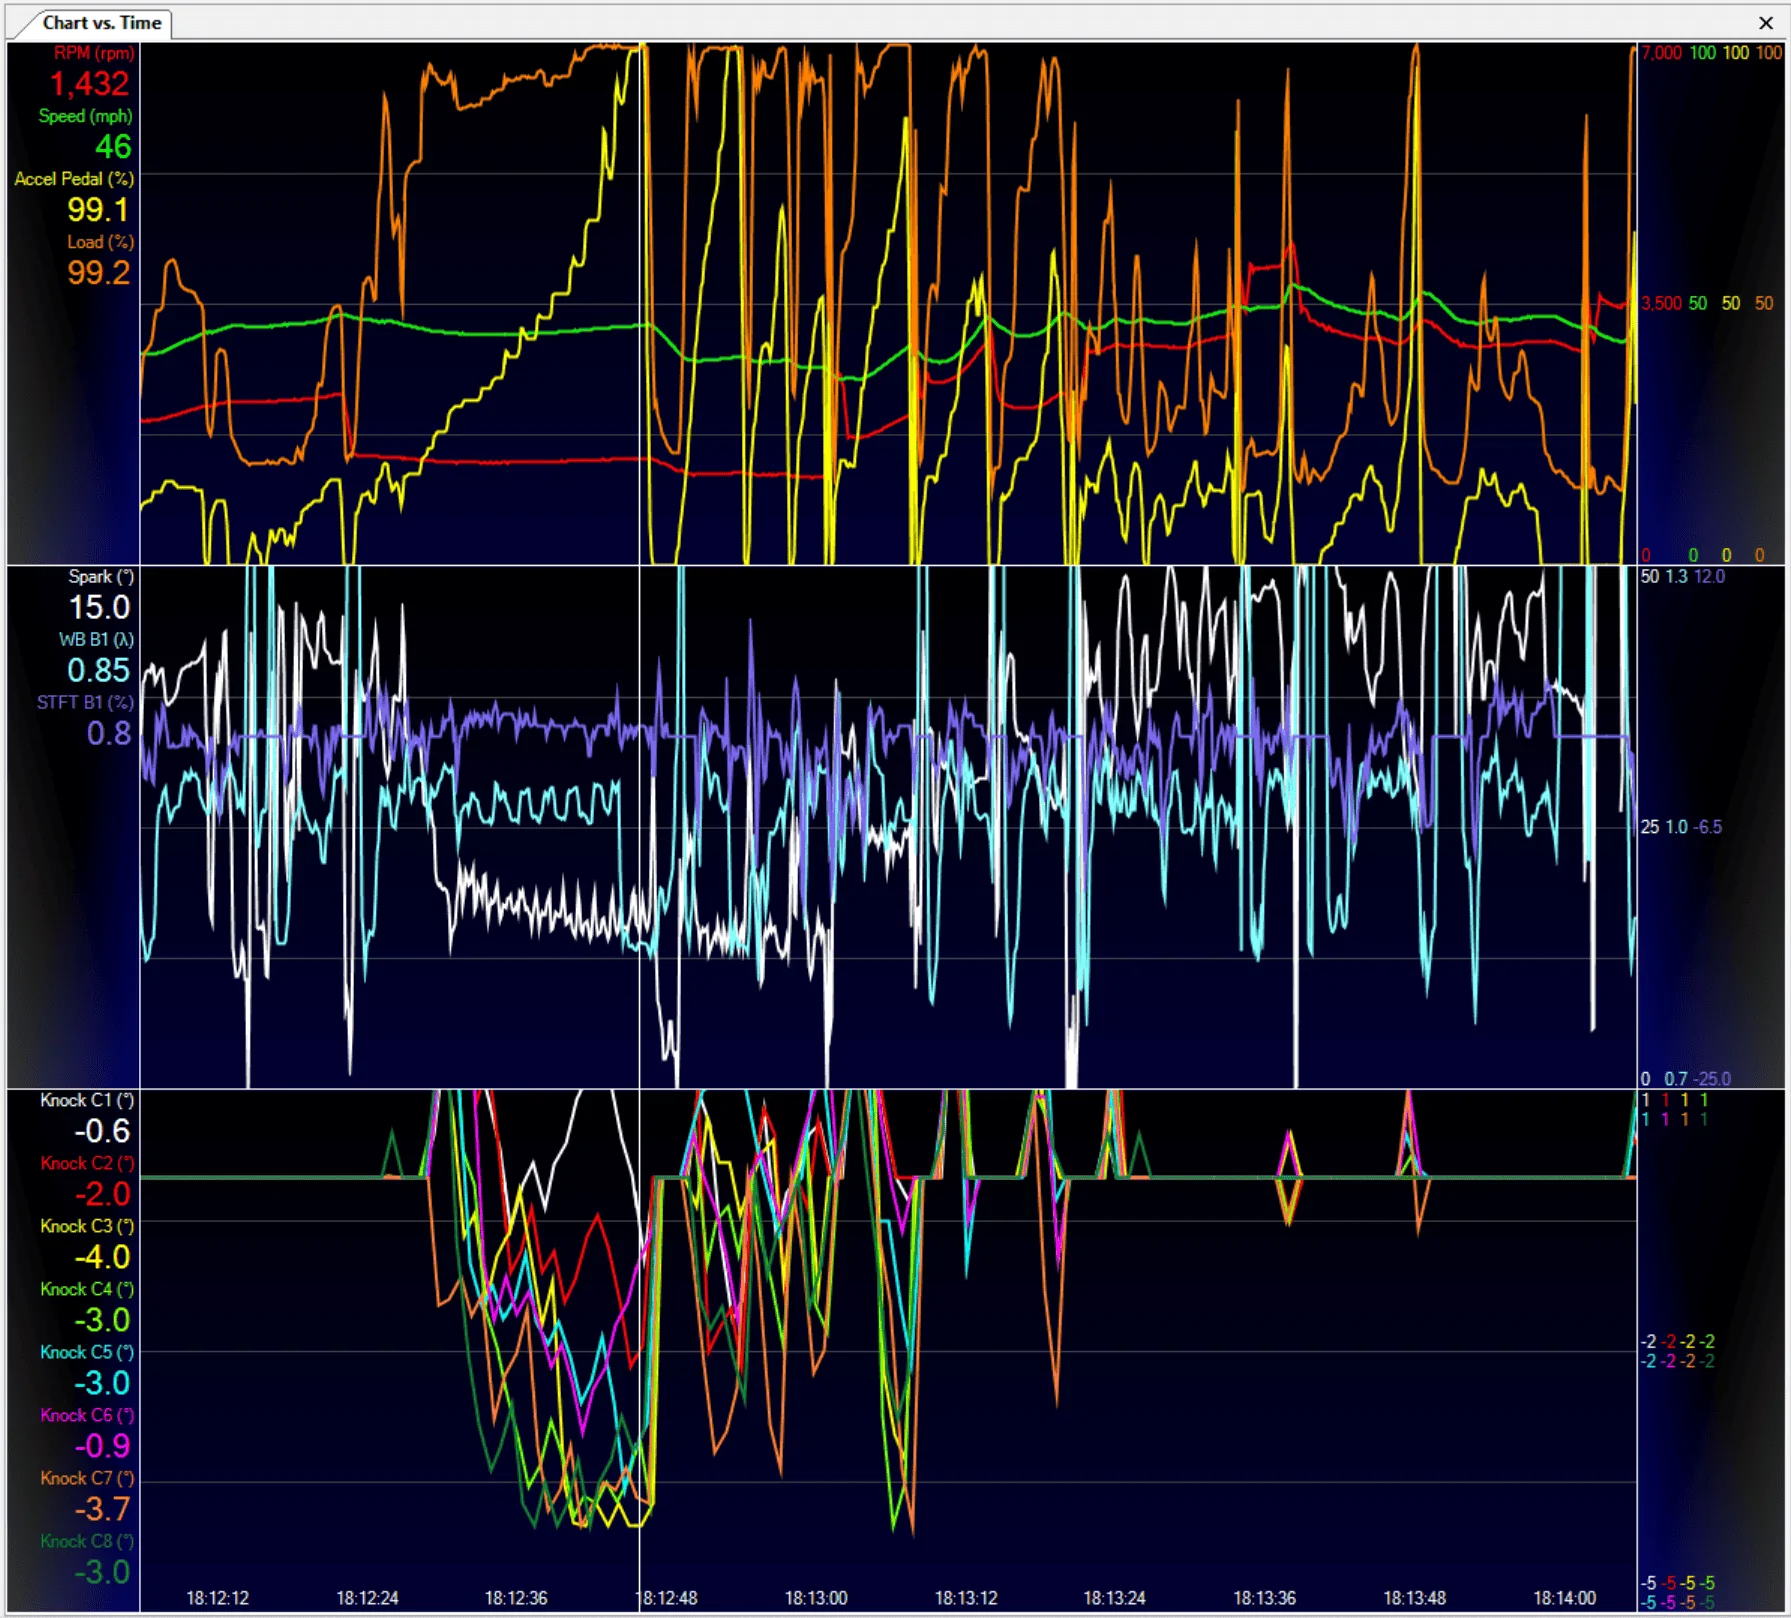Select the WB B1 (λ) label

pos(96,640)
